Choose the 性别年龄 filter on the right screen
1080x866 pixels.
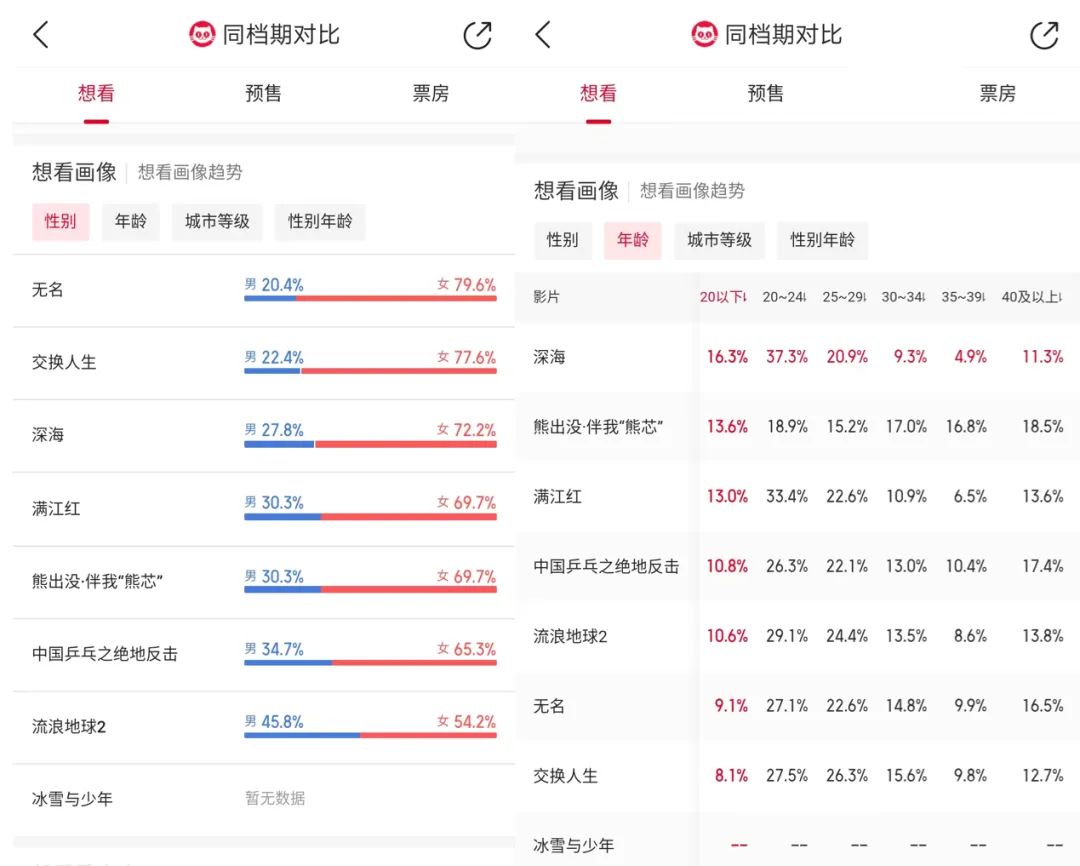[822, 240]
